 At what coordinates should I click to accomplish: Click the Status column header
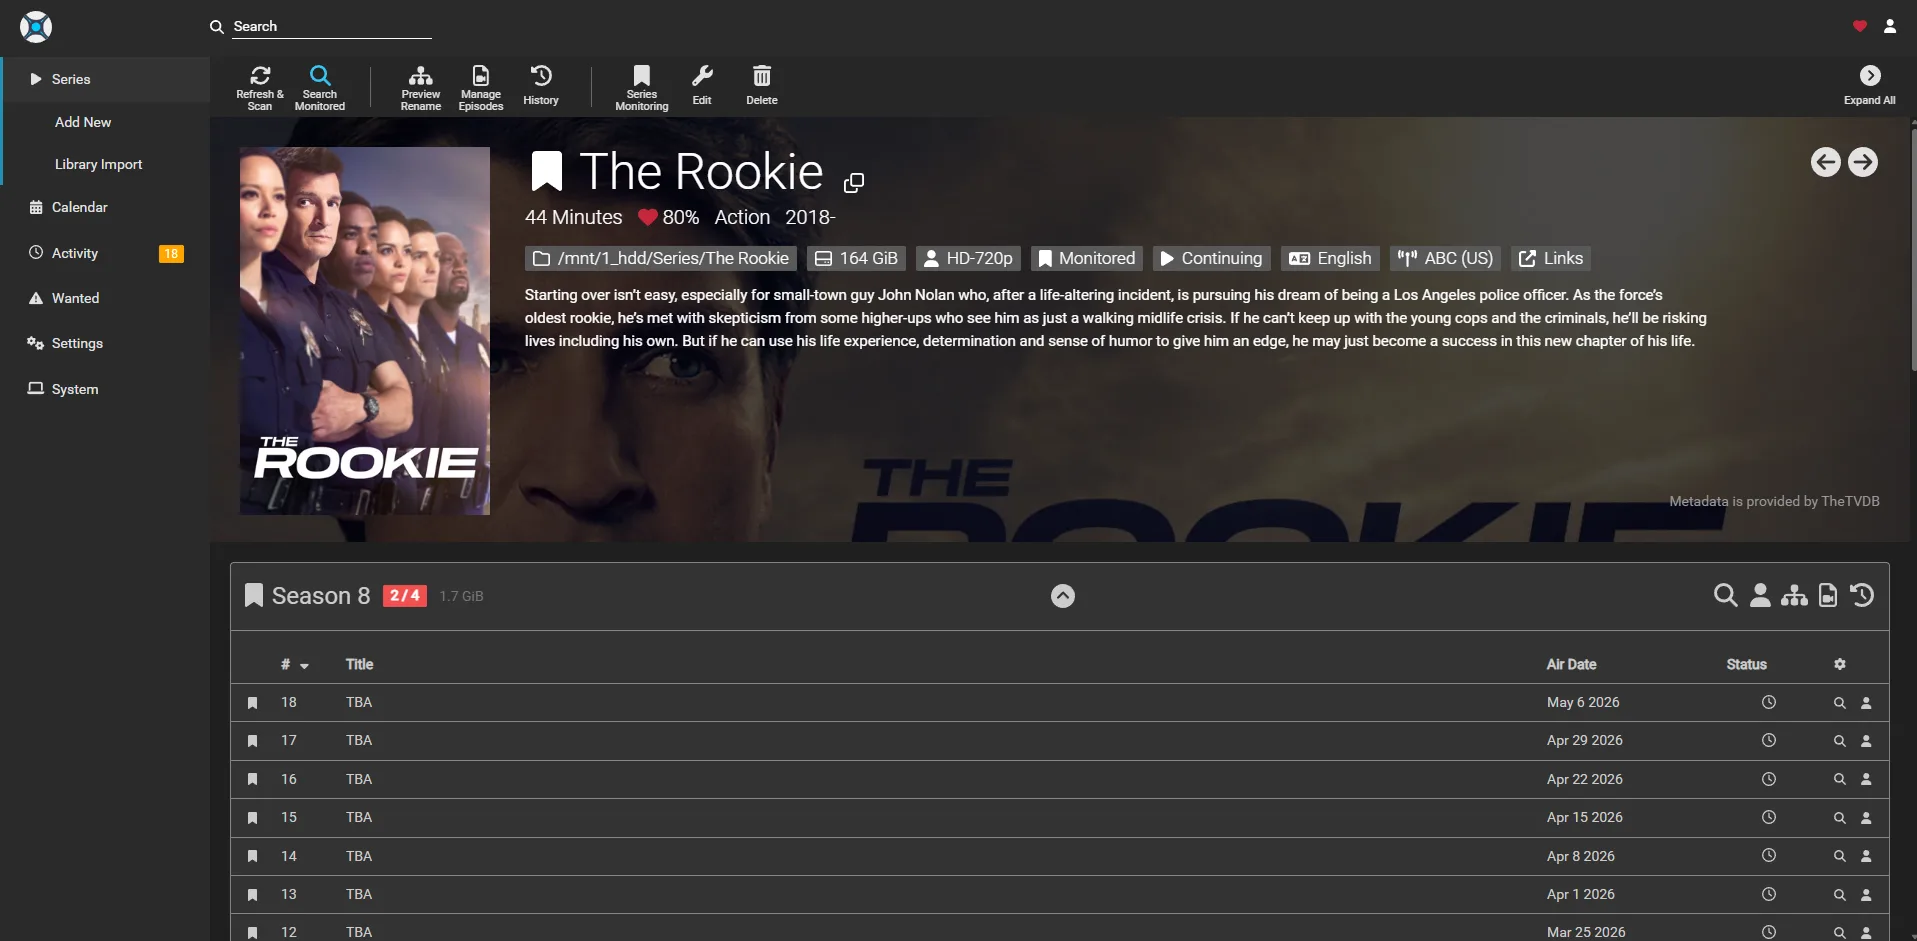click(x=1747, y=664)
